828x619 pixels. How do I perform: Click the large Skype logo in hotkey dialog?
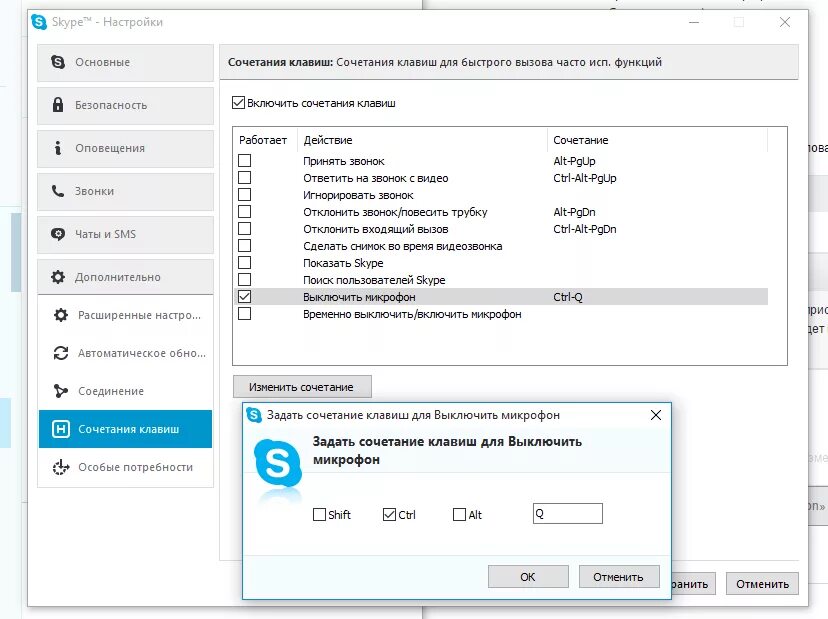point(278,463)
